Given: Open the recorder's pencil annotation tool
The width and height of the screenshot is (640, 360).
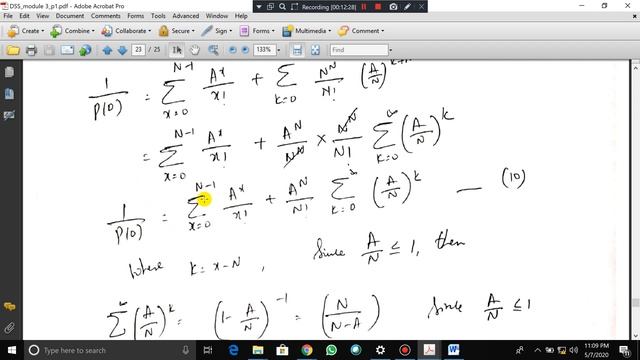Looking at the screenshot, I should pos(408,7).
